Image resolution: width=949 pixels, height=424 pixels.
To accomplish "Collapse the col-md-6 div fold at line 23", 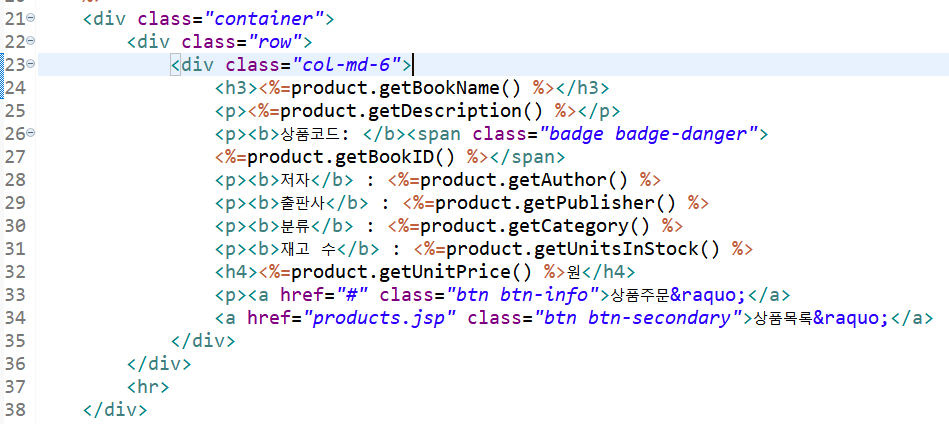I will 30,64.
